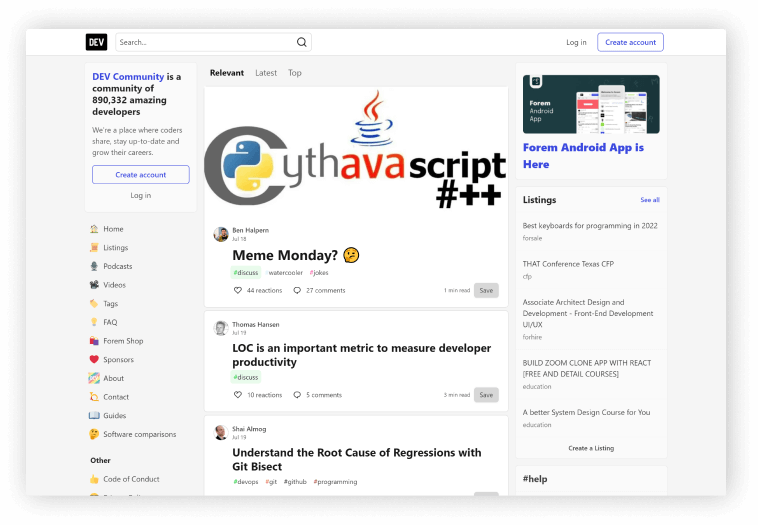Click the #programming tag

(335, 482)
